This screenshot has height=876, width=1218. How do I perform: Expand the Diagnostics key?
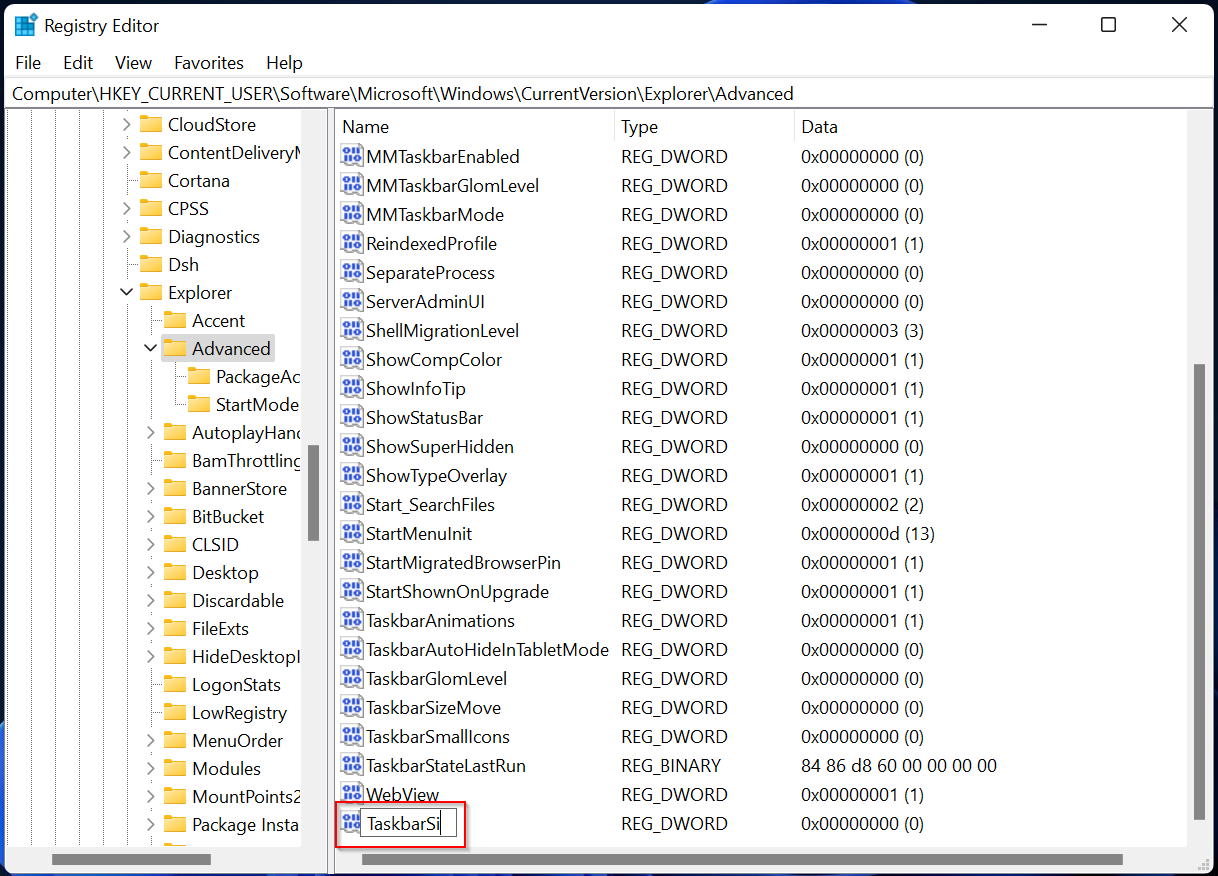coord(127,236)
